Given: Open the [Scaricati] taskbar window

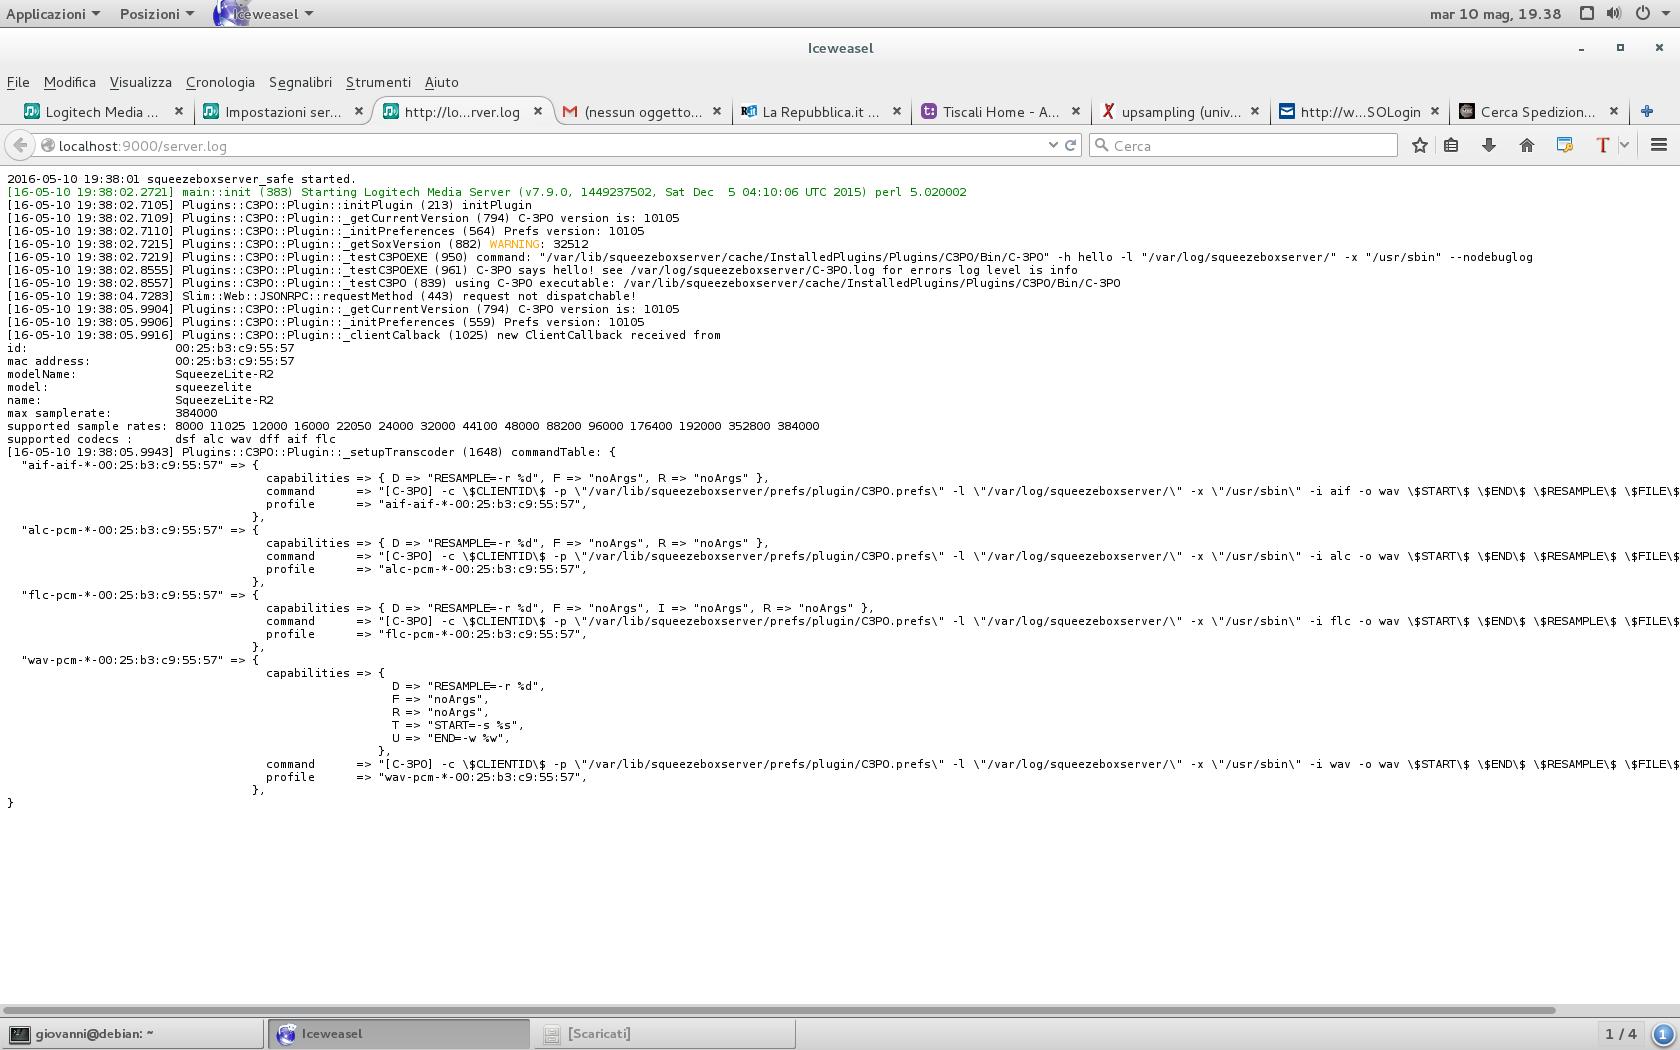Looking at the screenshot, I should (664, 1034).
